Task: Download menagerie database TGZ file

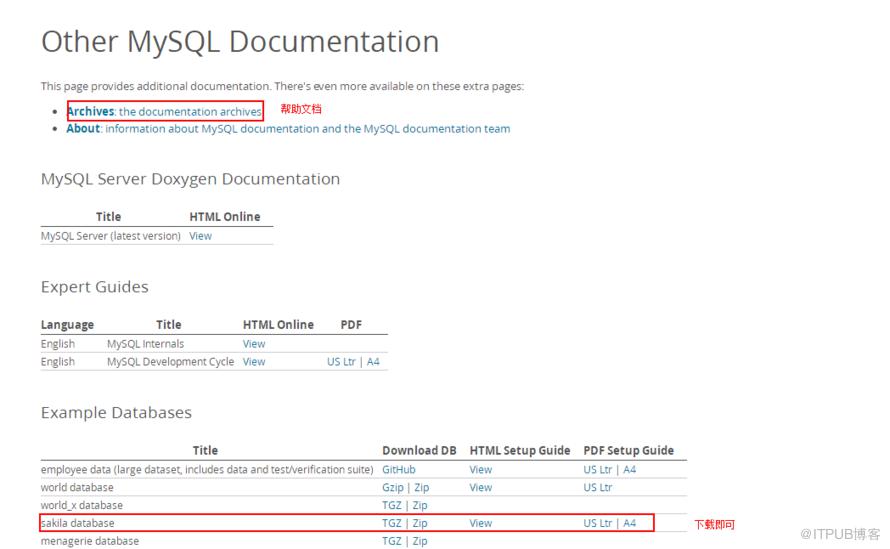Action: click(392, 541)
